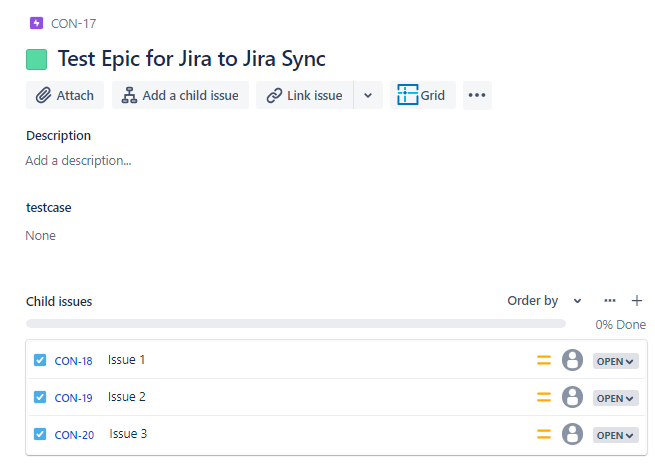Open the Grid view
Screen dimensions: 655x464
click(x=422, y=95)
